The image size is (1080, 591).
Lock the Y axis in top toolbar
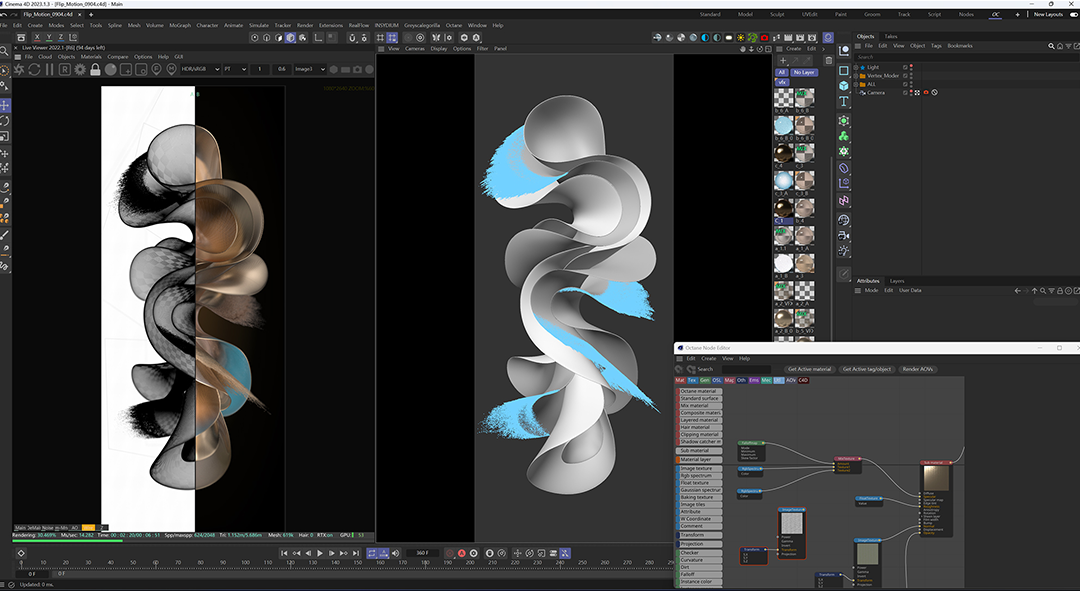pos(49,37)
